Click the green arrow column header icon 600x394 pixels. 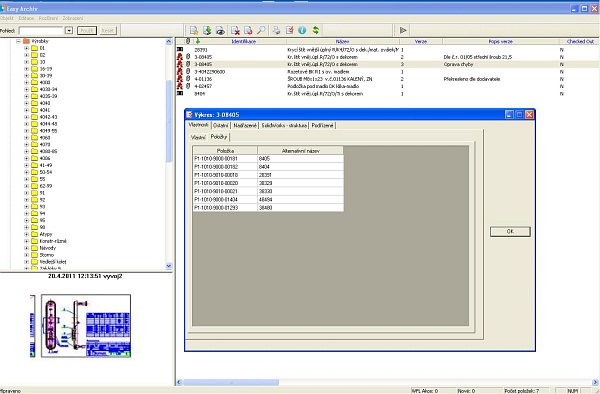(x=197, y=41)
